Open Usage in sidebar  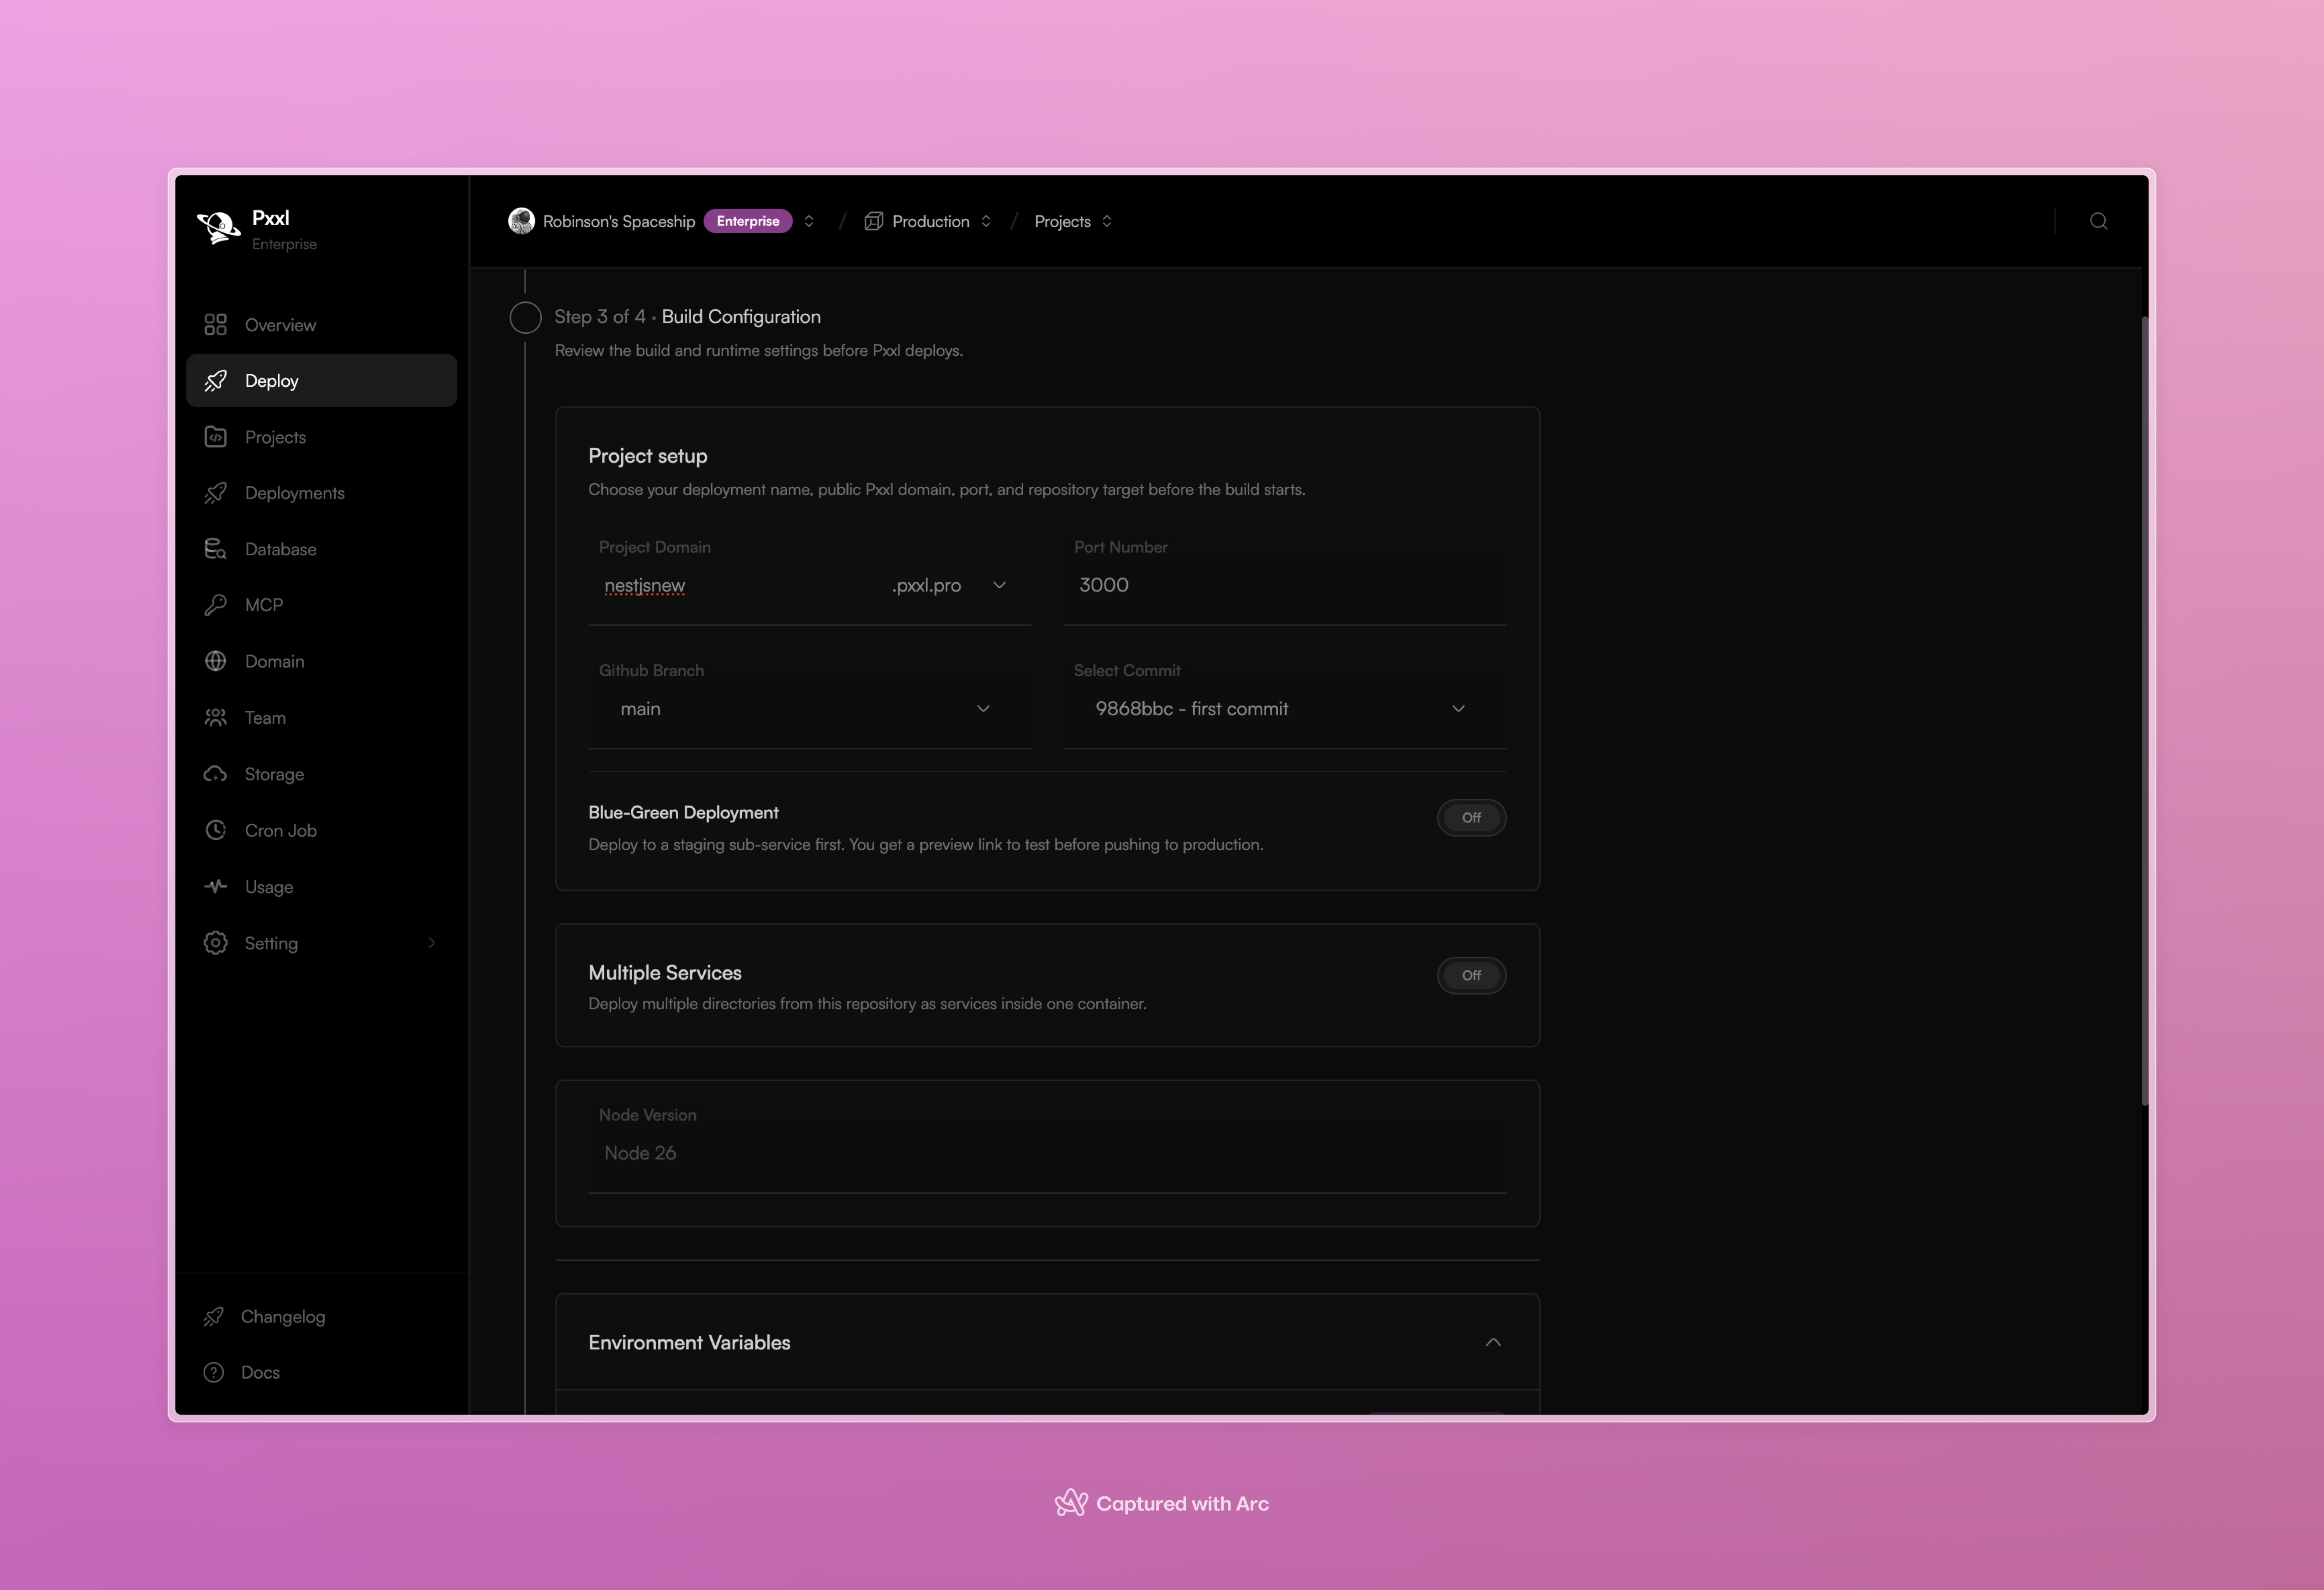(x=321, y=886)
